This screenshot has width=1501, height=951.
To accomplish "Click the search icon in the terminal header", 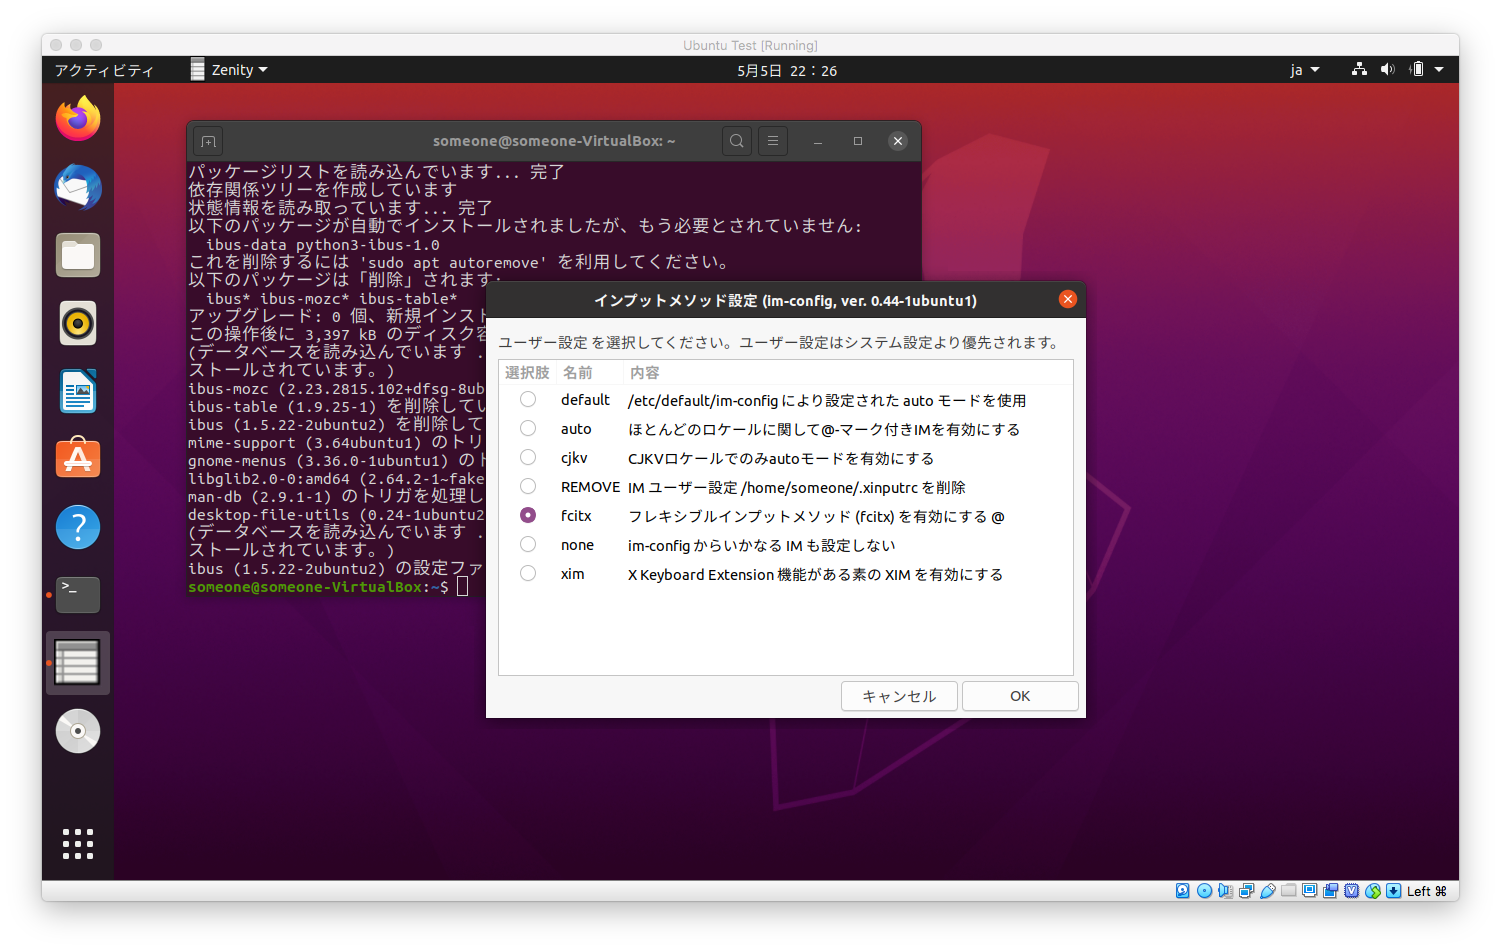I will (x=737, y=141).
